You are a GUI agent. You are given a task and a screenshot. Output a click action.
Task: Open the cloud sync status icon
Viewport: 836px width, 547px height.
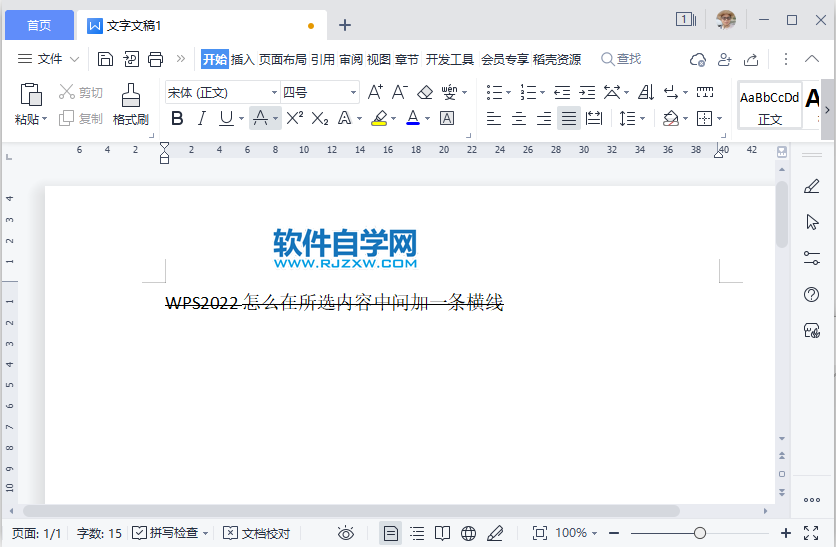pos(698,59)
